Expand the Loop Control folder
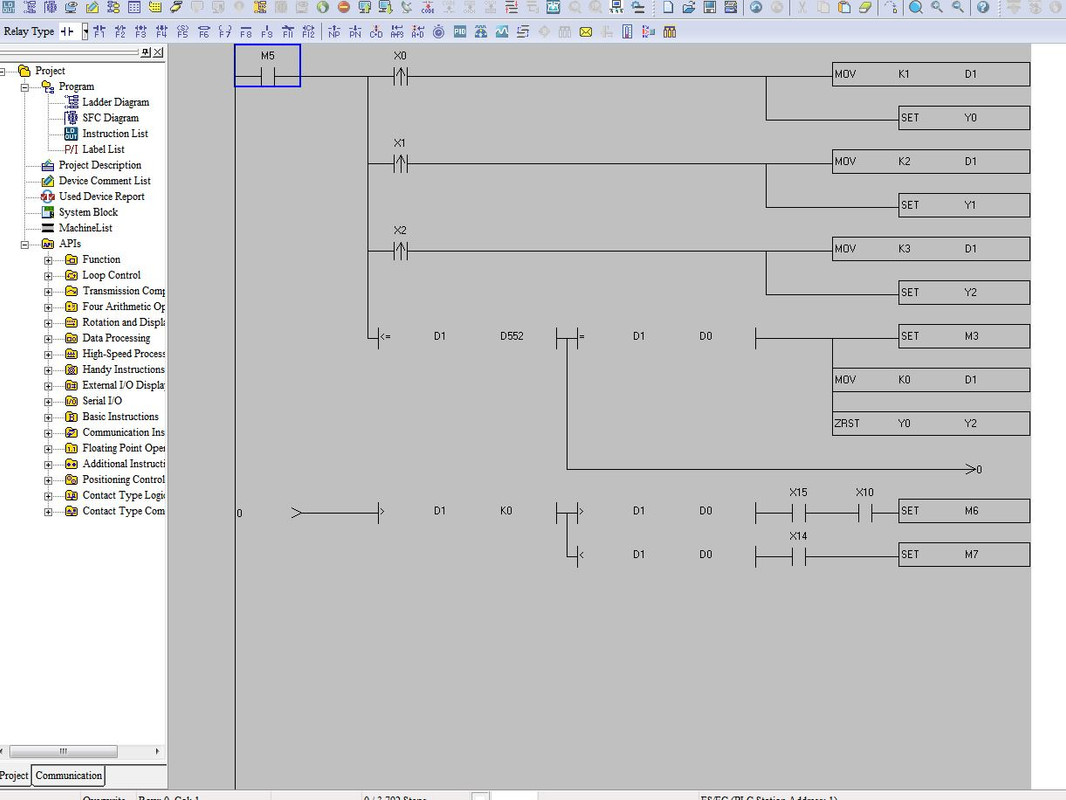The image size is (1066, 800). (x=48, y=276)
